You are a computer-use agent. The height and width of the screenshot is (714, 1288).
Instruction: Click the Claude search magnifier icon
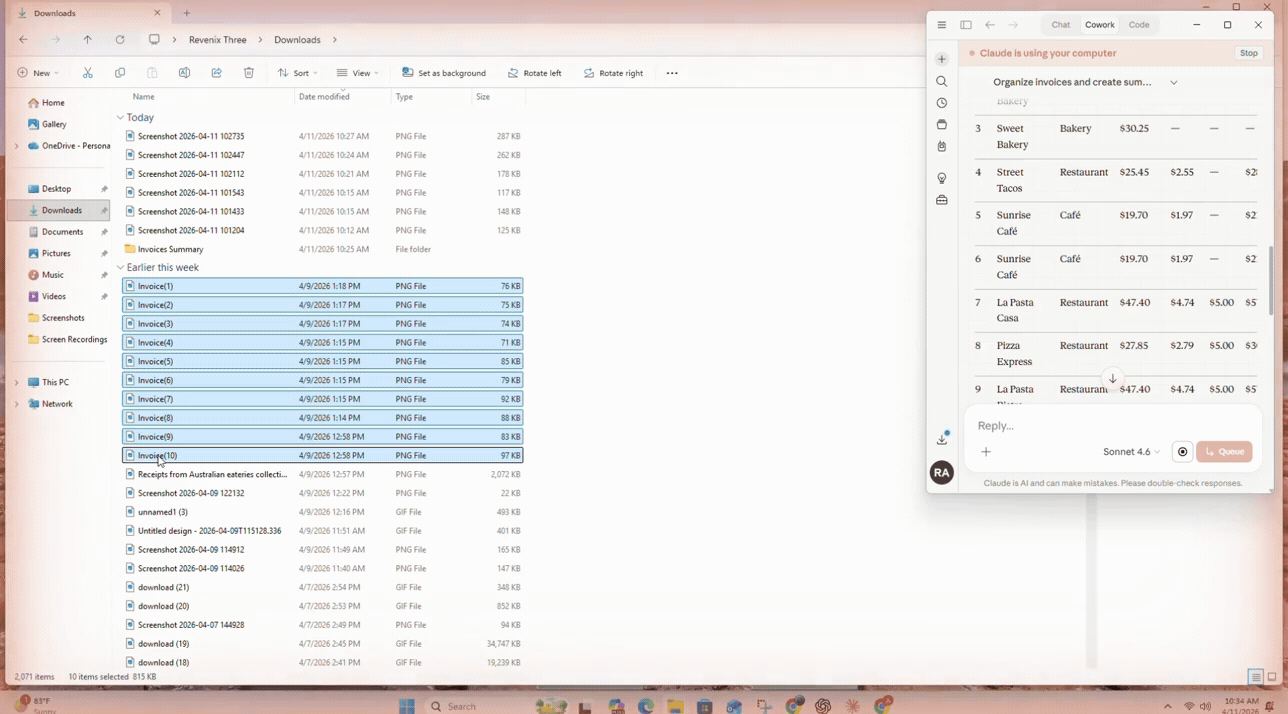[x=942, y=81]
